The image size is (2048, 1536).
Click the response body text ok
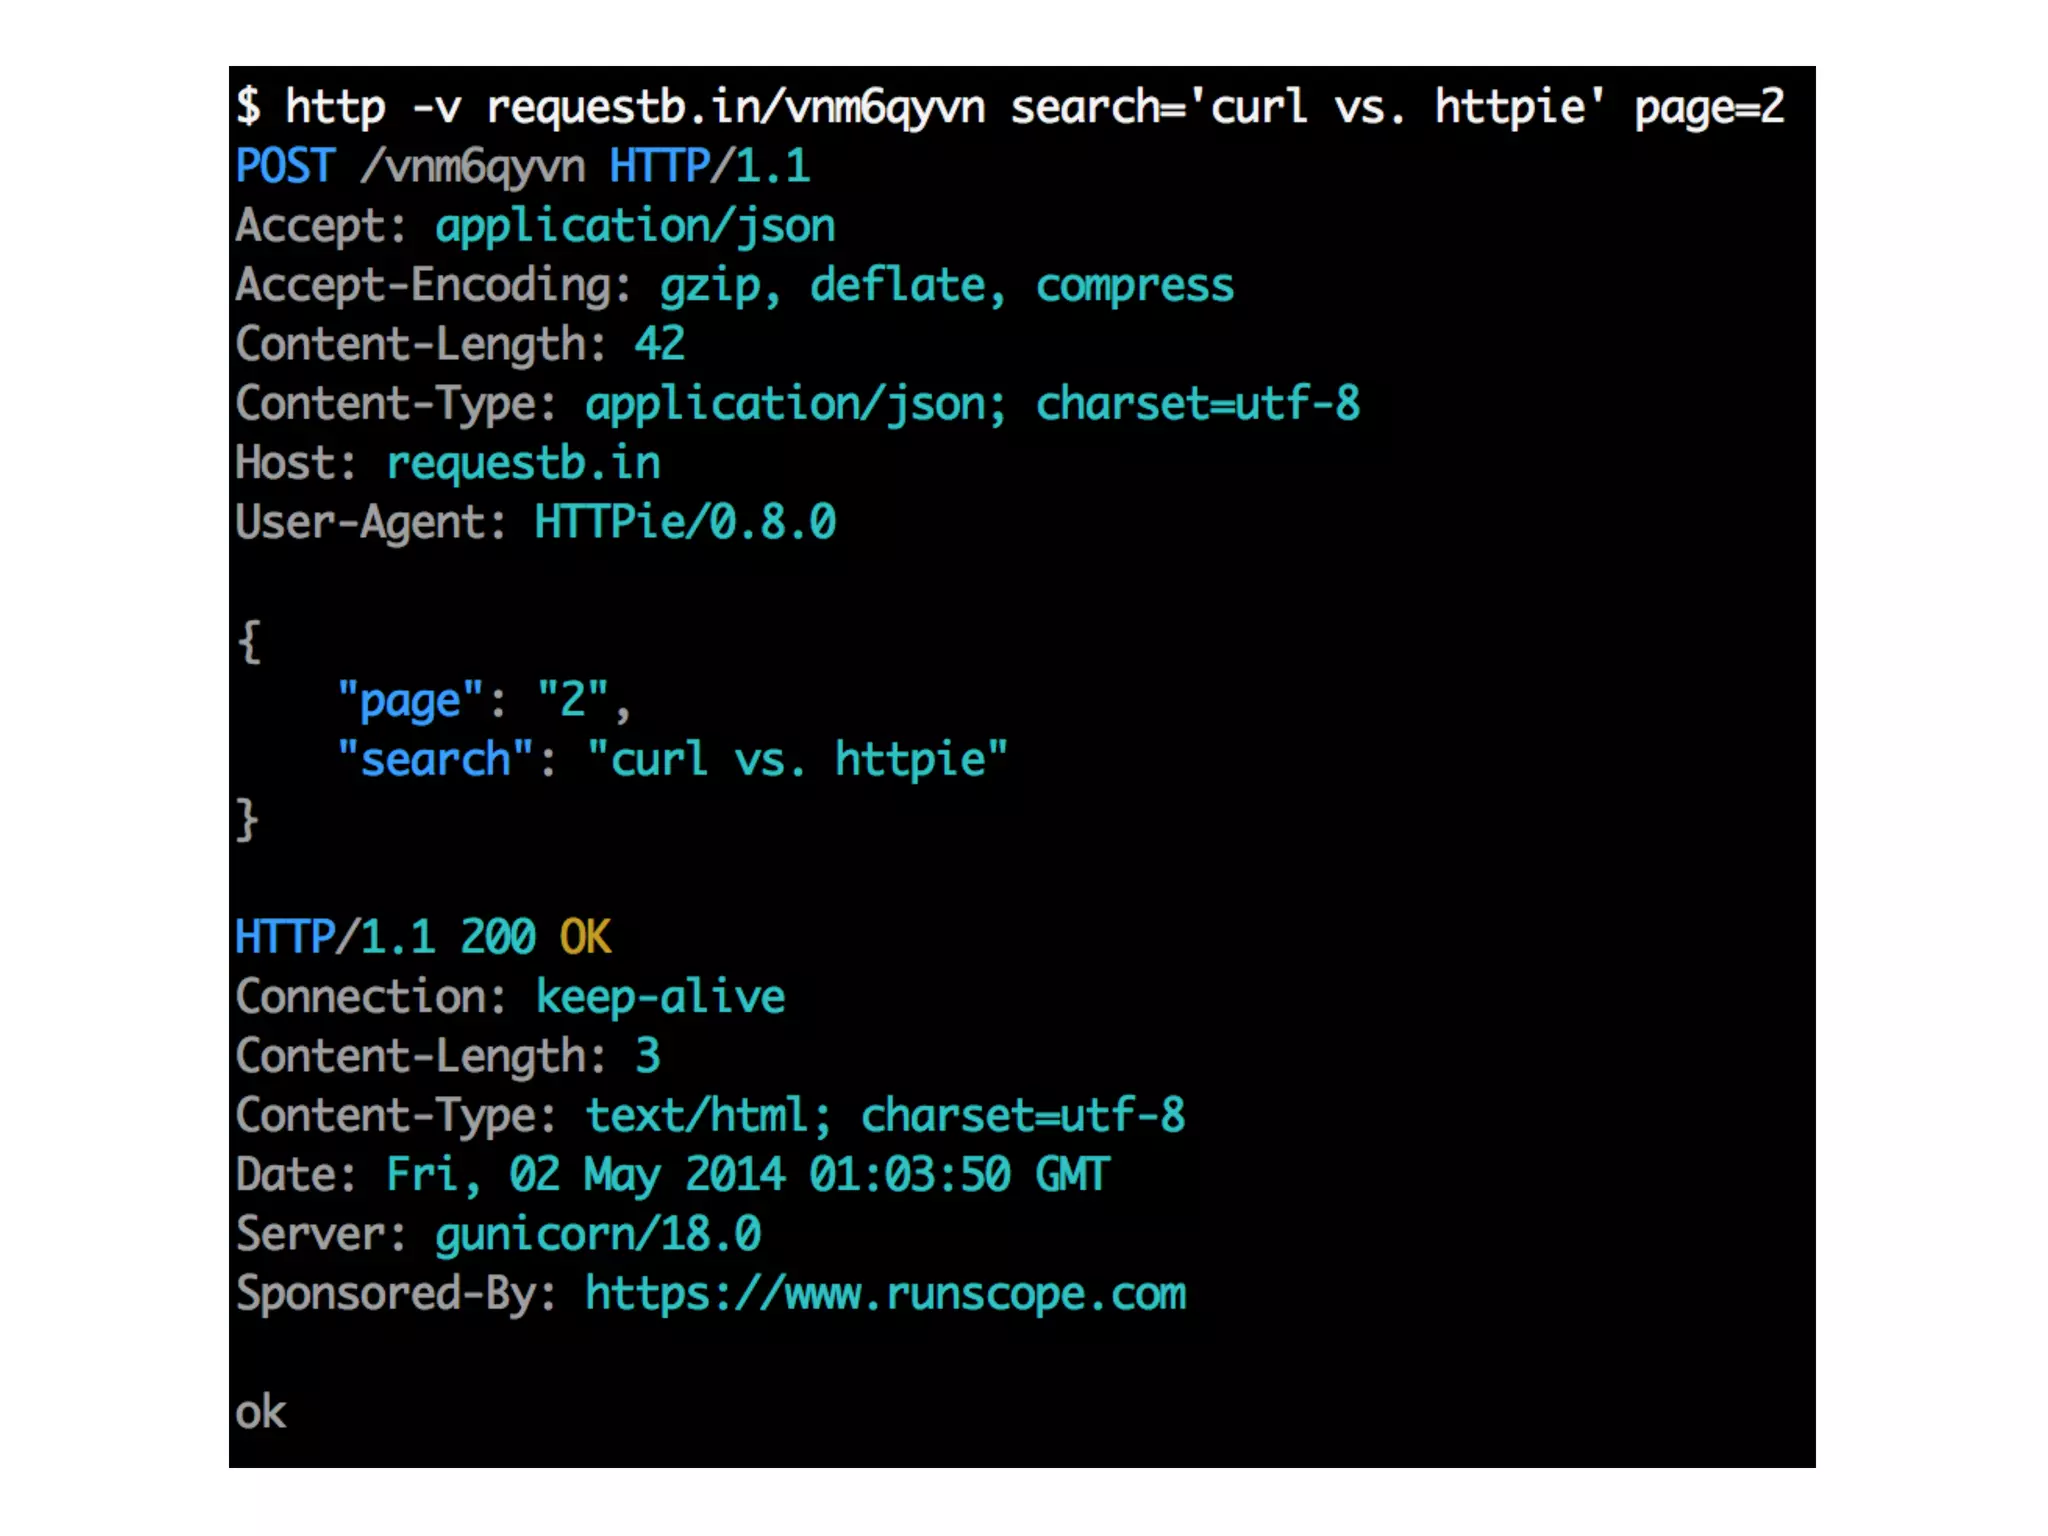pos(260,1413)
